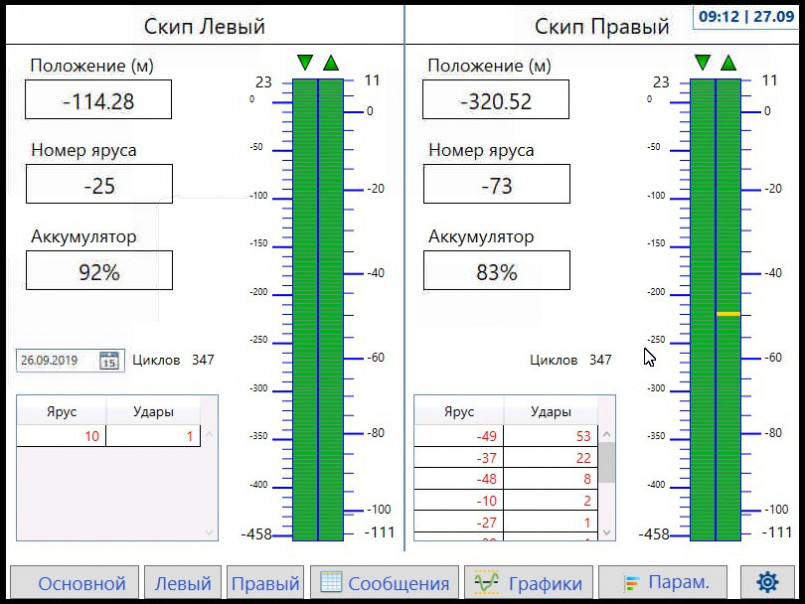Click the left skip up-arrow indicator
The image size is (805, 604).
331,63
